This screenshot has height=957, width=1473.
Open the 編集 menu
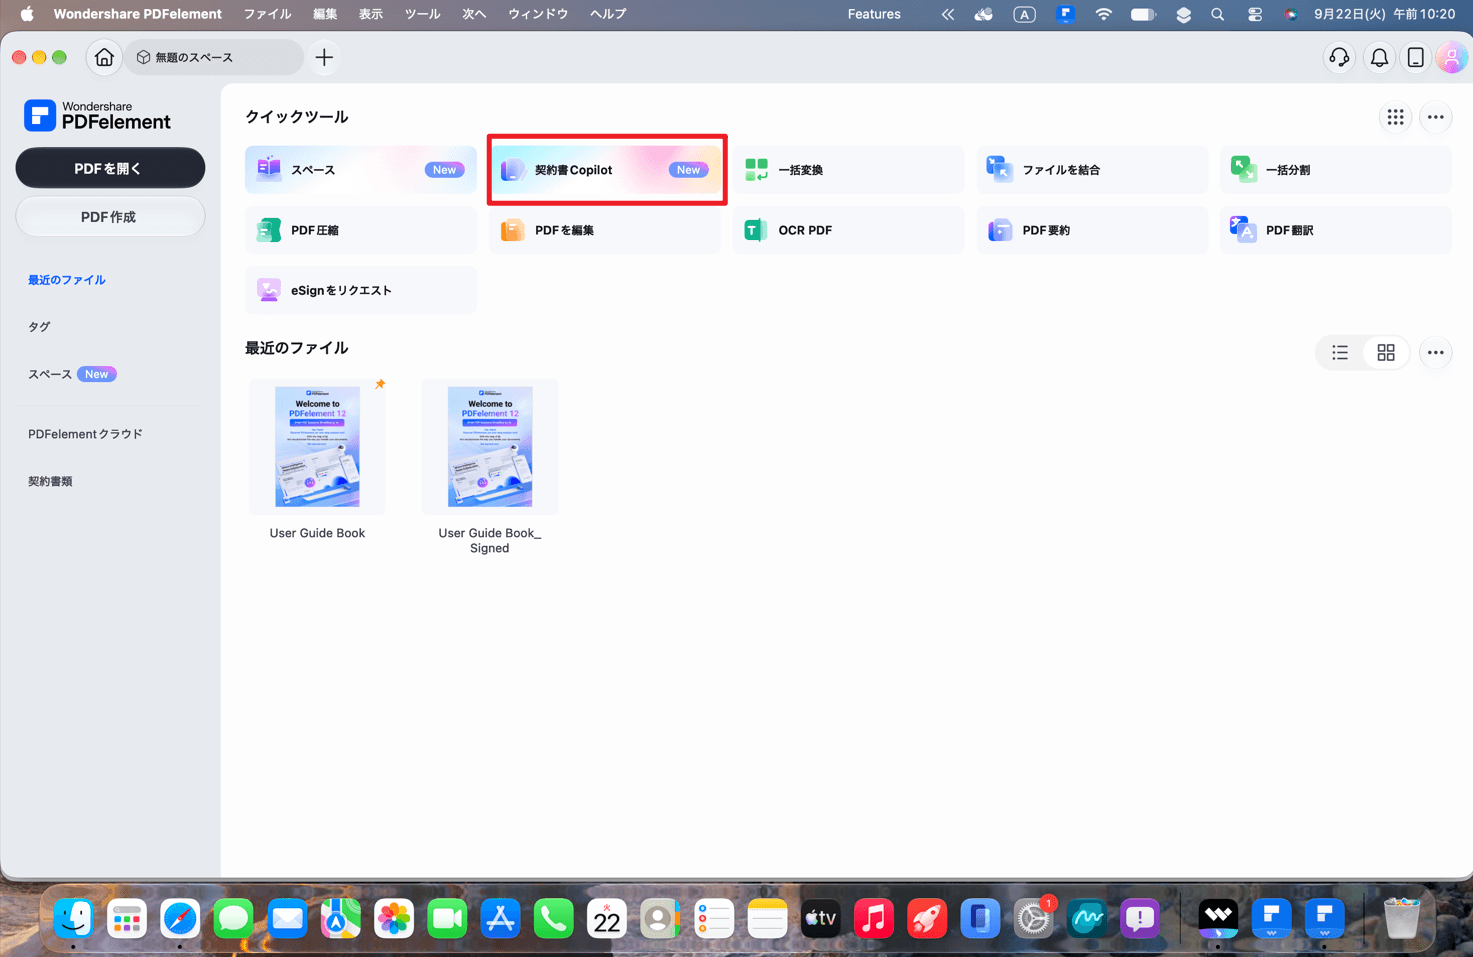click(325, 14)
